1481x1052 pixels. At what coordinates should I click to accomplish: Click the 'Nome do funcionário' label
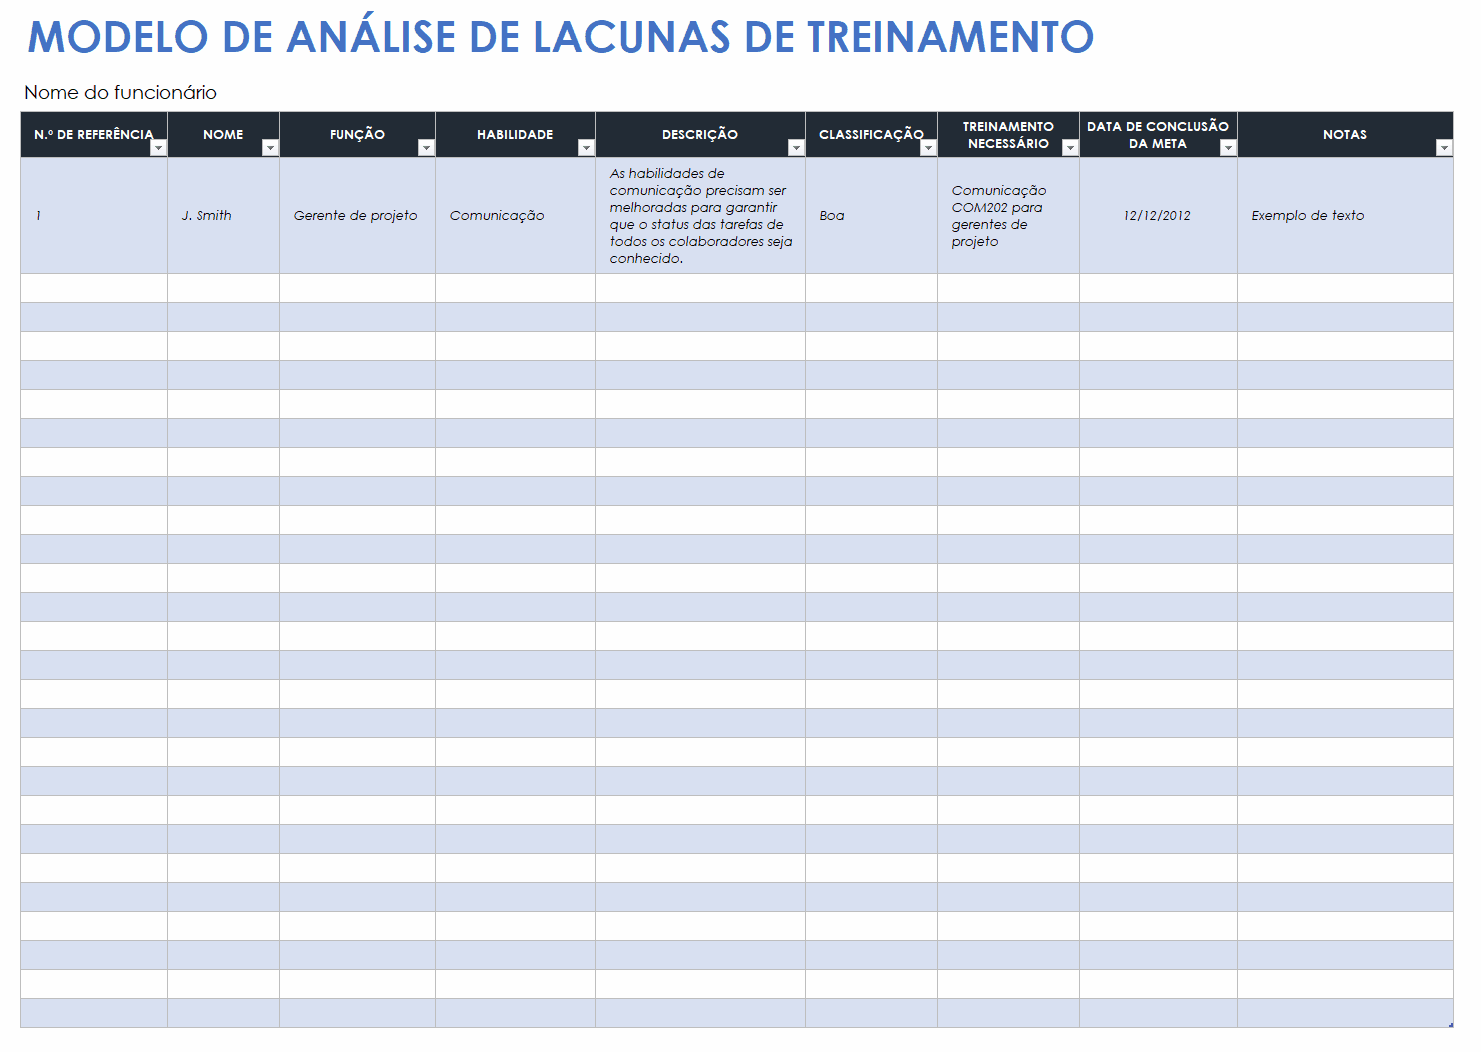click(x=120, y=92)
